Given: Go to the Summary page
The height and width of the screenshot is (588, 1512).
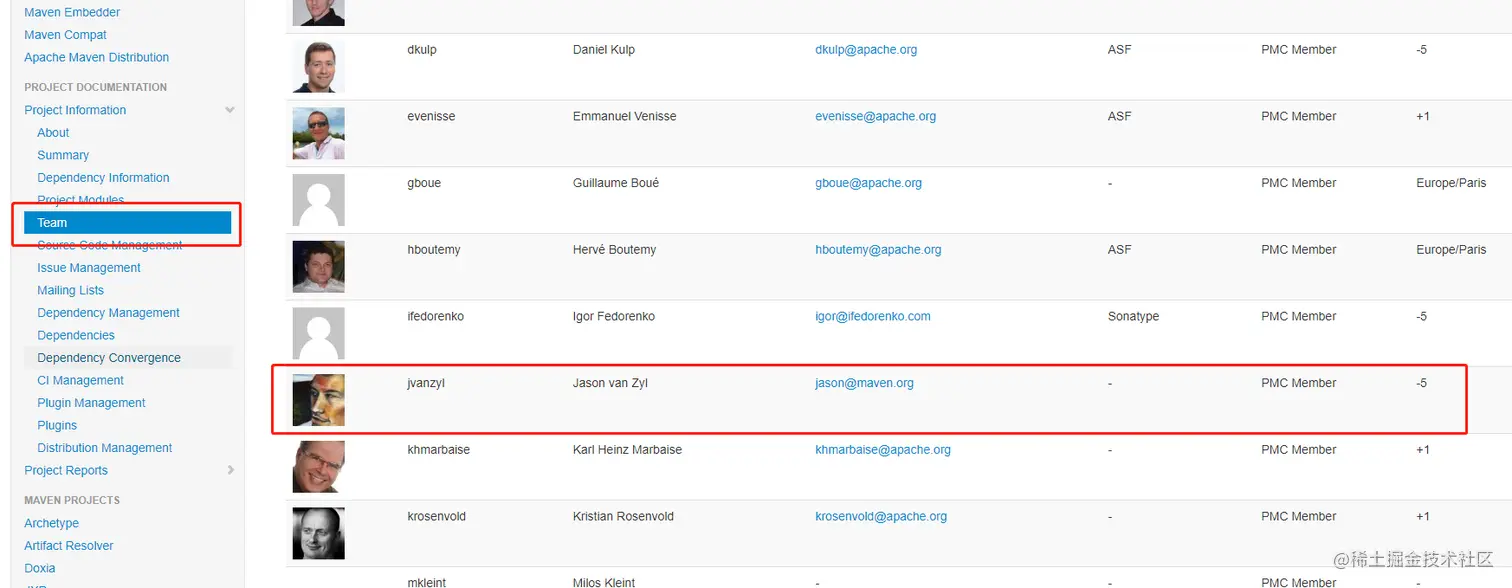Looking at the screenshot, I should [63, 155].
